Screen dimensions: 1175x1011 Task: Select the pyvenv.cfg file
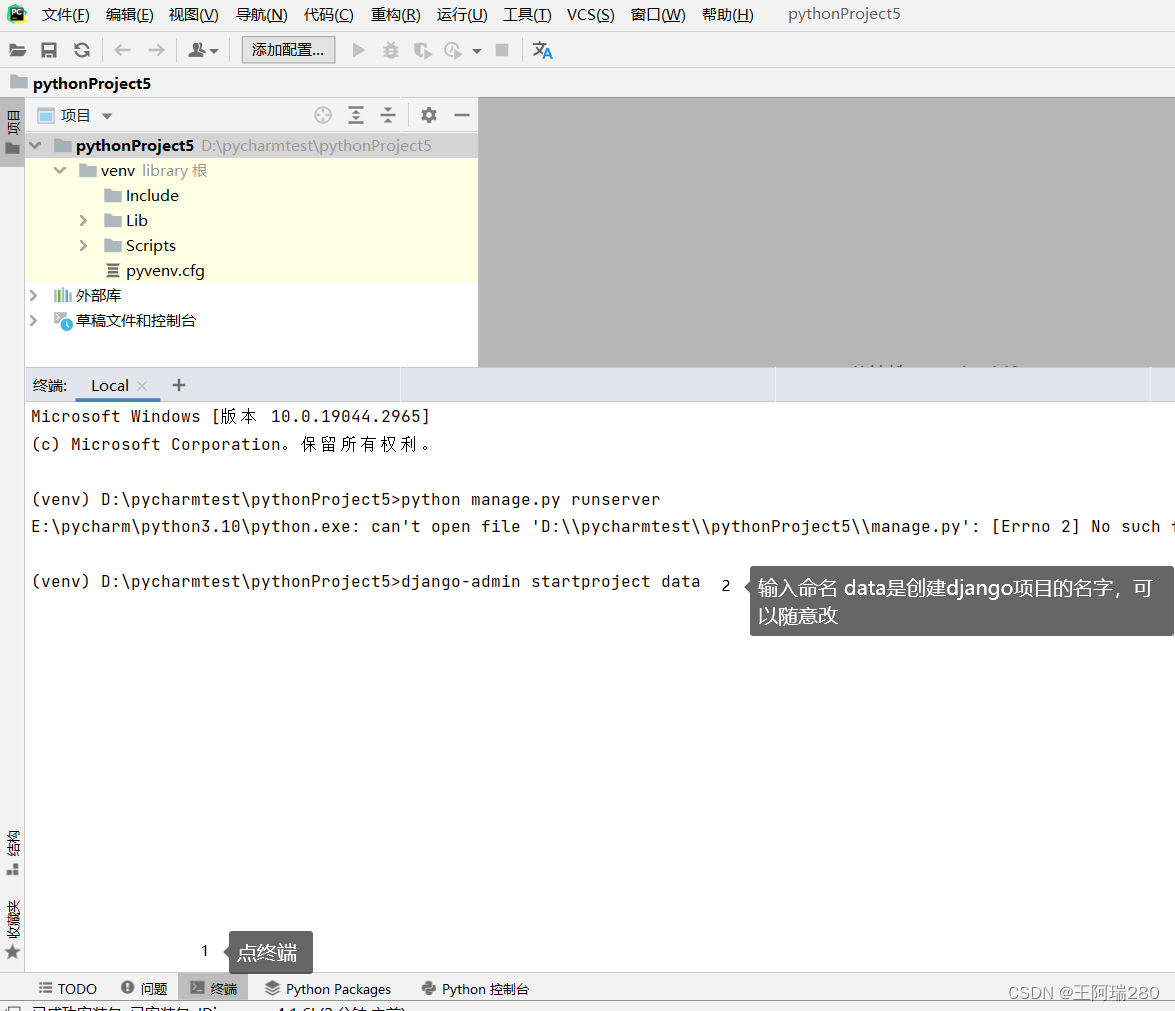pyautogui.click(x=164, y=270)
